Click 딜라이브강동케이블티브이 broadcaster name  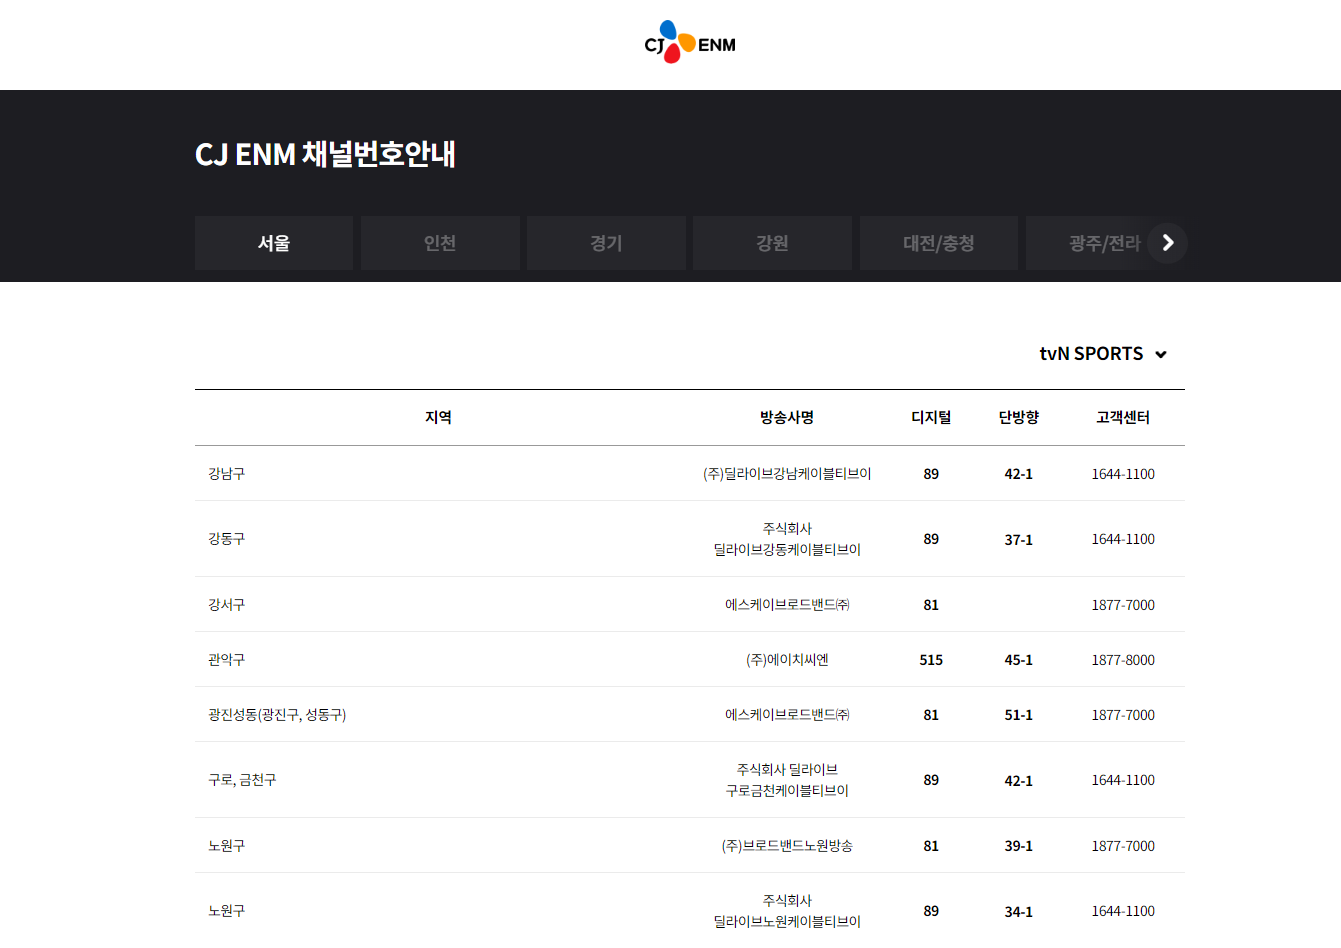[x=787, y=550]
